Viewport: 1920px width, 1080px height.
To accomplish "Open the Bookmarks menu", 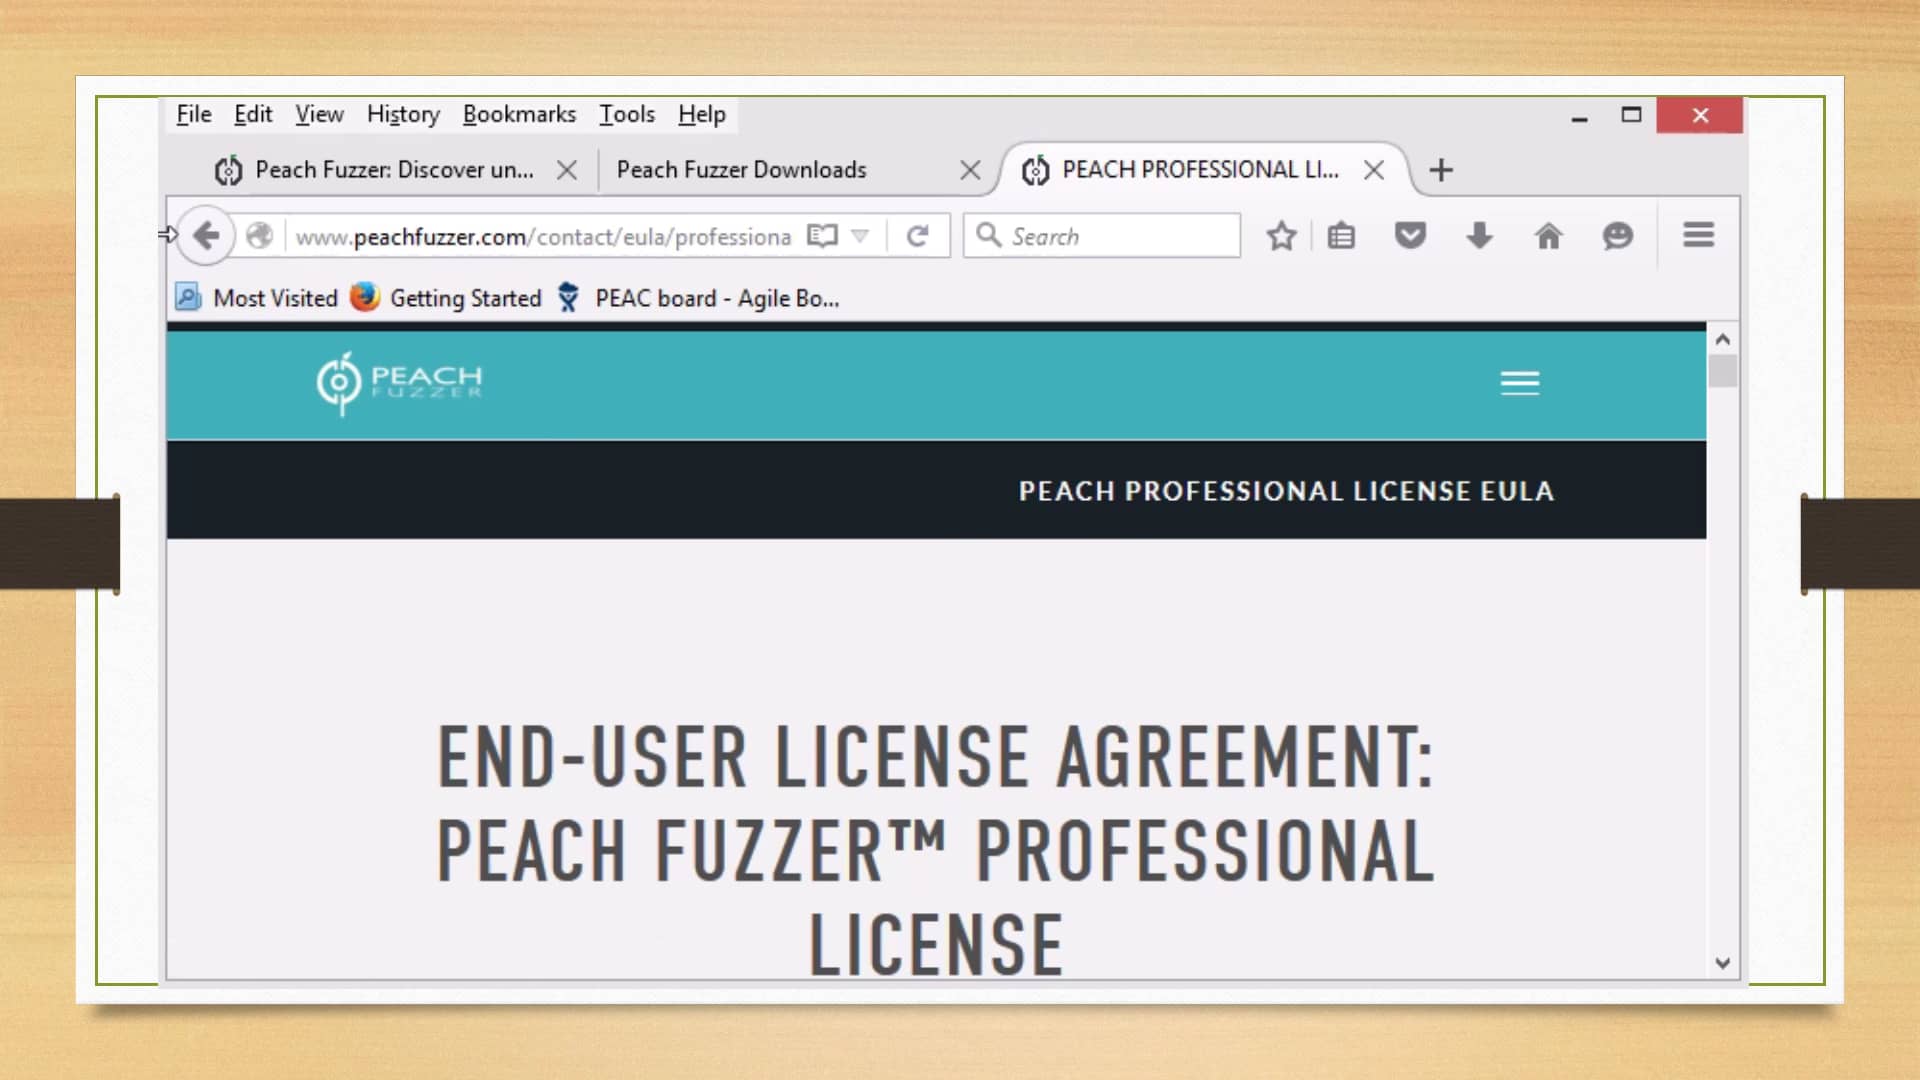I will (520, 114).
